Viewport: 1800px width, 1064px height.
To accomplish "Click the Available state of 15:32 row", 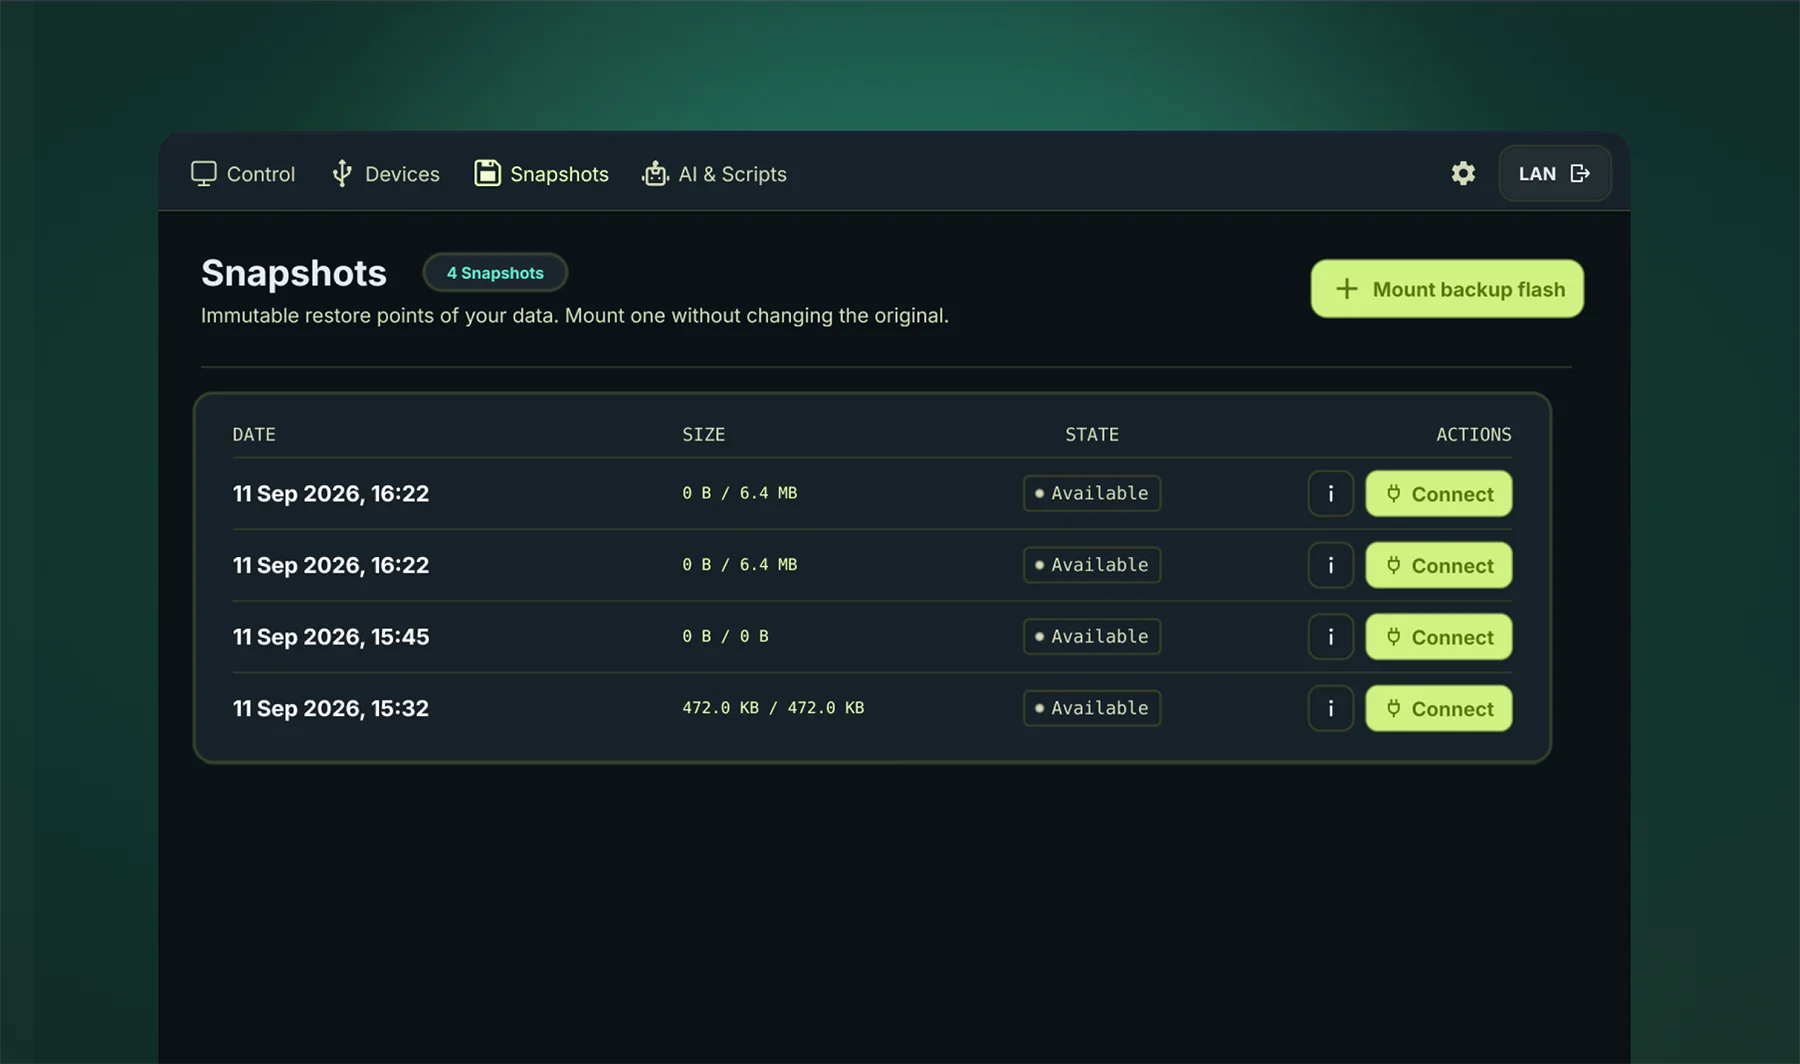I will click(1091, 708).
